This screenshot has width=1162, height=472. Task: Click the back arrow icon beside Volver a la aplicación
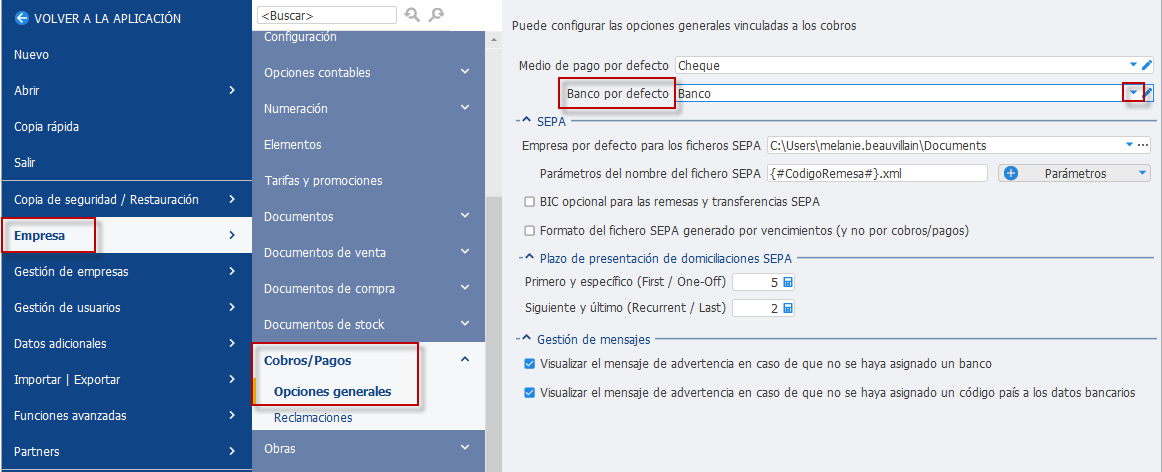21,18
